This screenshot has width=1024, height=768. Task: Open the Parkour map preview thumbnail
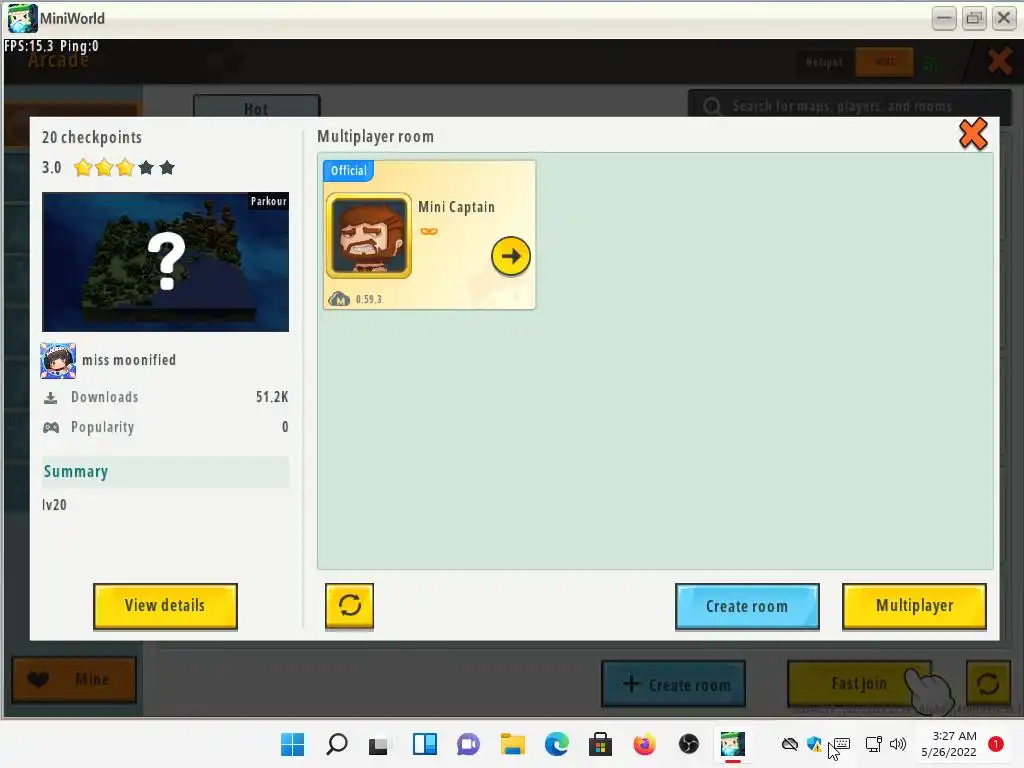tap(165, 262)
